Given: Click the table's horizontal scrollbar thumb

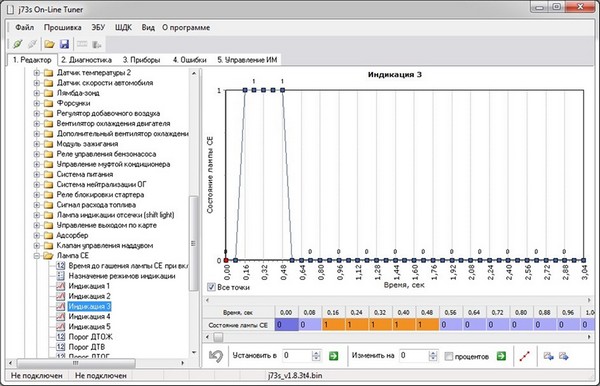Looking at the screenshot, I should click(218, 337).
